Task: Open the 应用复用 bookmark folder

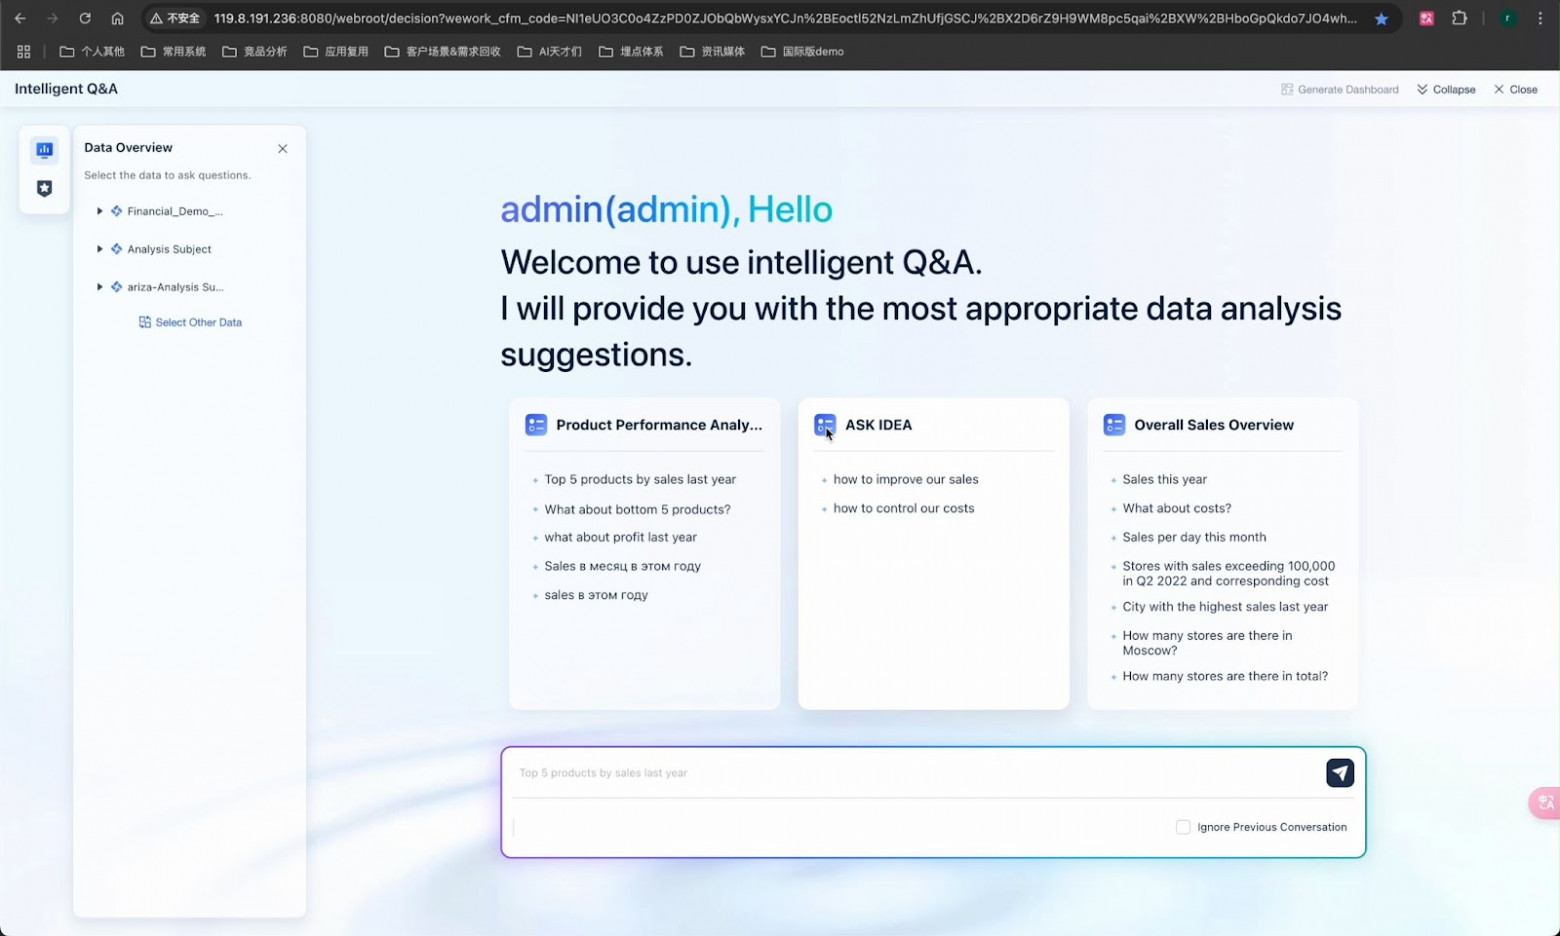Action: pyautogui.click(x=335, y=52)
